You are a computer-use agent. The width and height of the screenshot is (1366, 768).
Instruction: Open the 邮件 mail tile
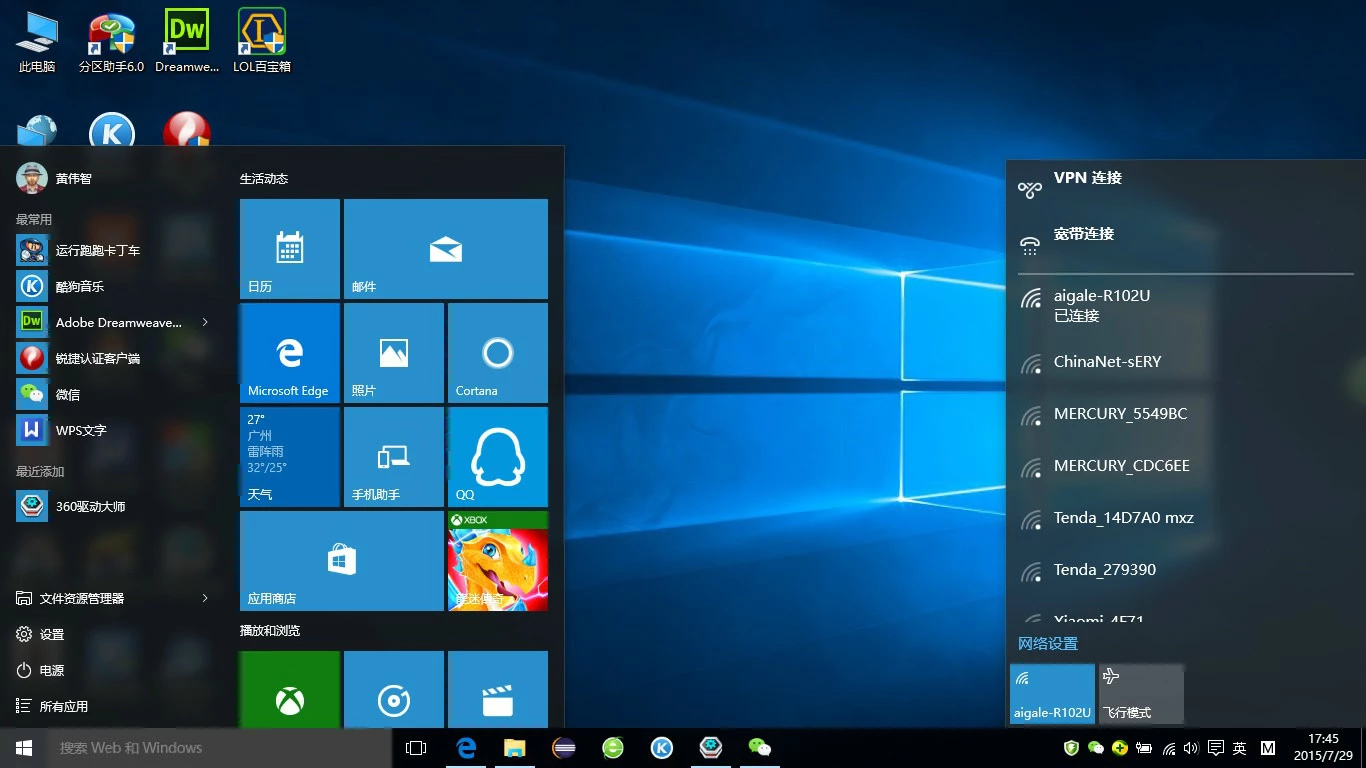point(445,248)
